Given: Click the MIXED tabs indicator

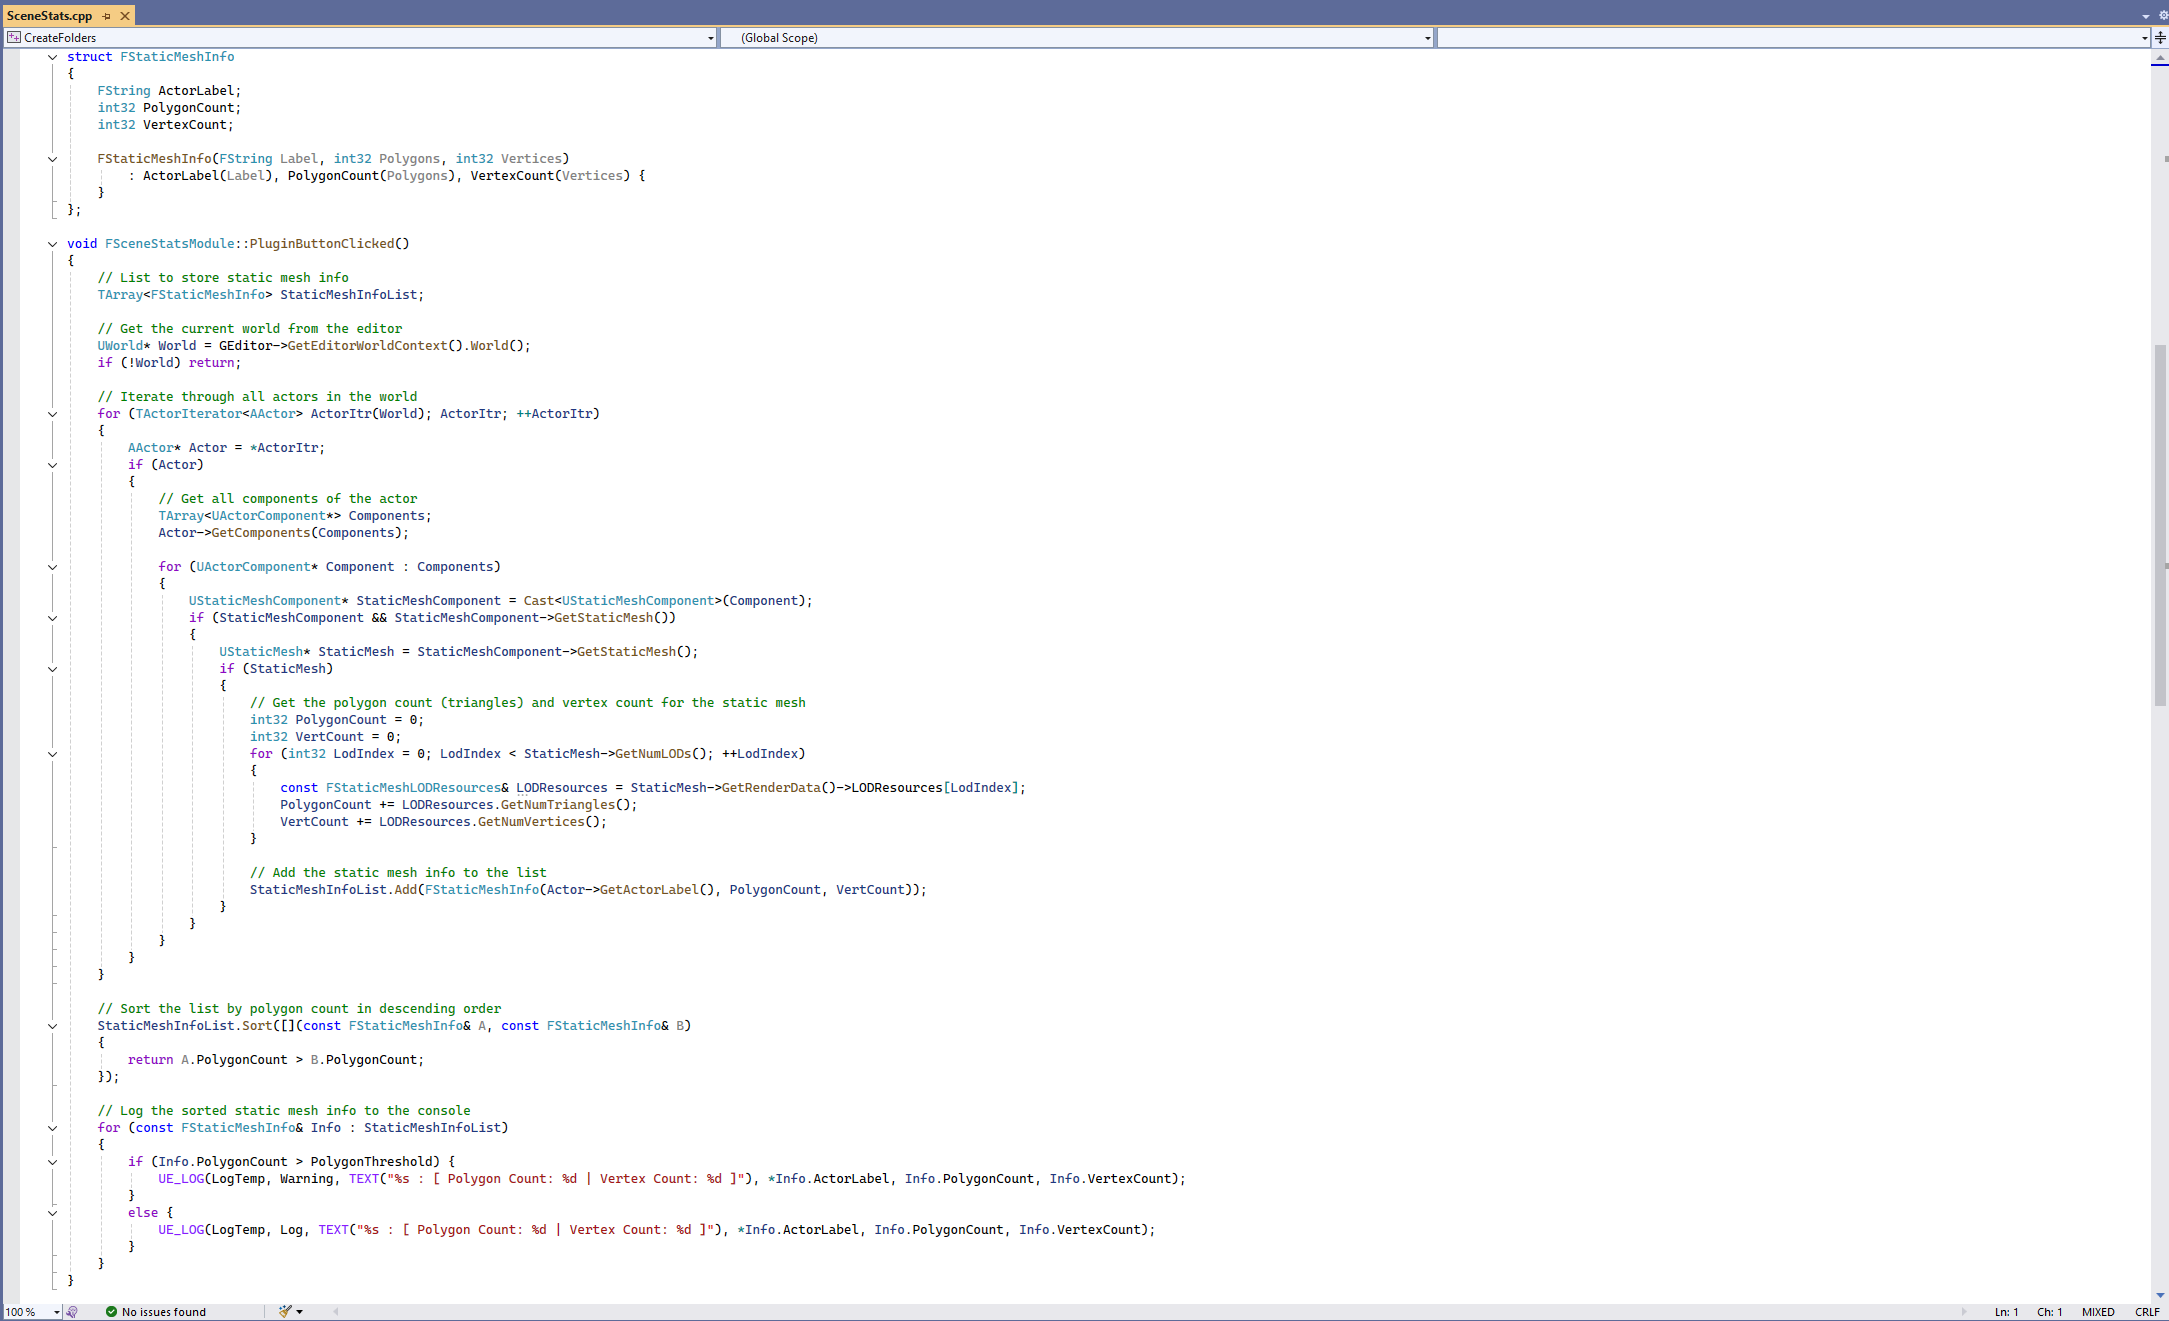Looking at the screenshot, I should point(2097,1312).
